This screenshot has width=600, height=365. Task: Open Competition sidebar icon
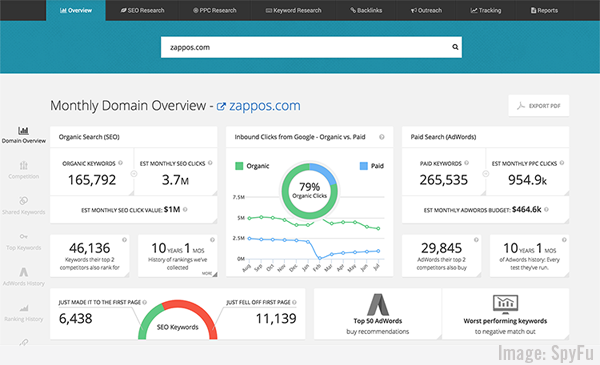(23, 166)
